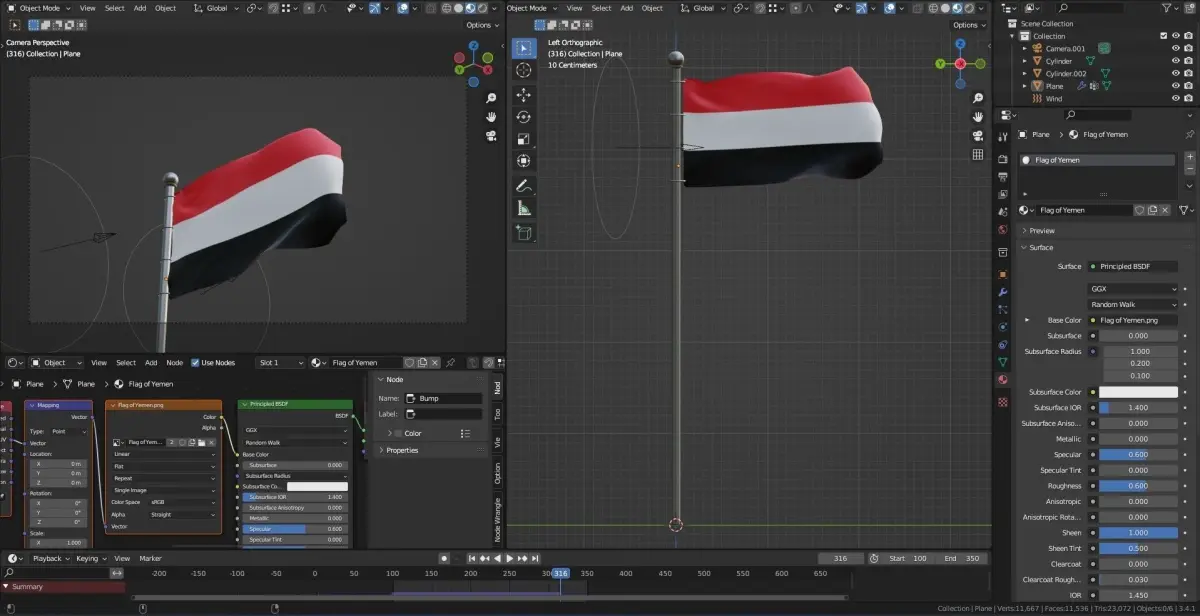Screen dimensions: 1200x616
Task: Expand Plane object in outliner tree
Action: [1024, 86]
